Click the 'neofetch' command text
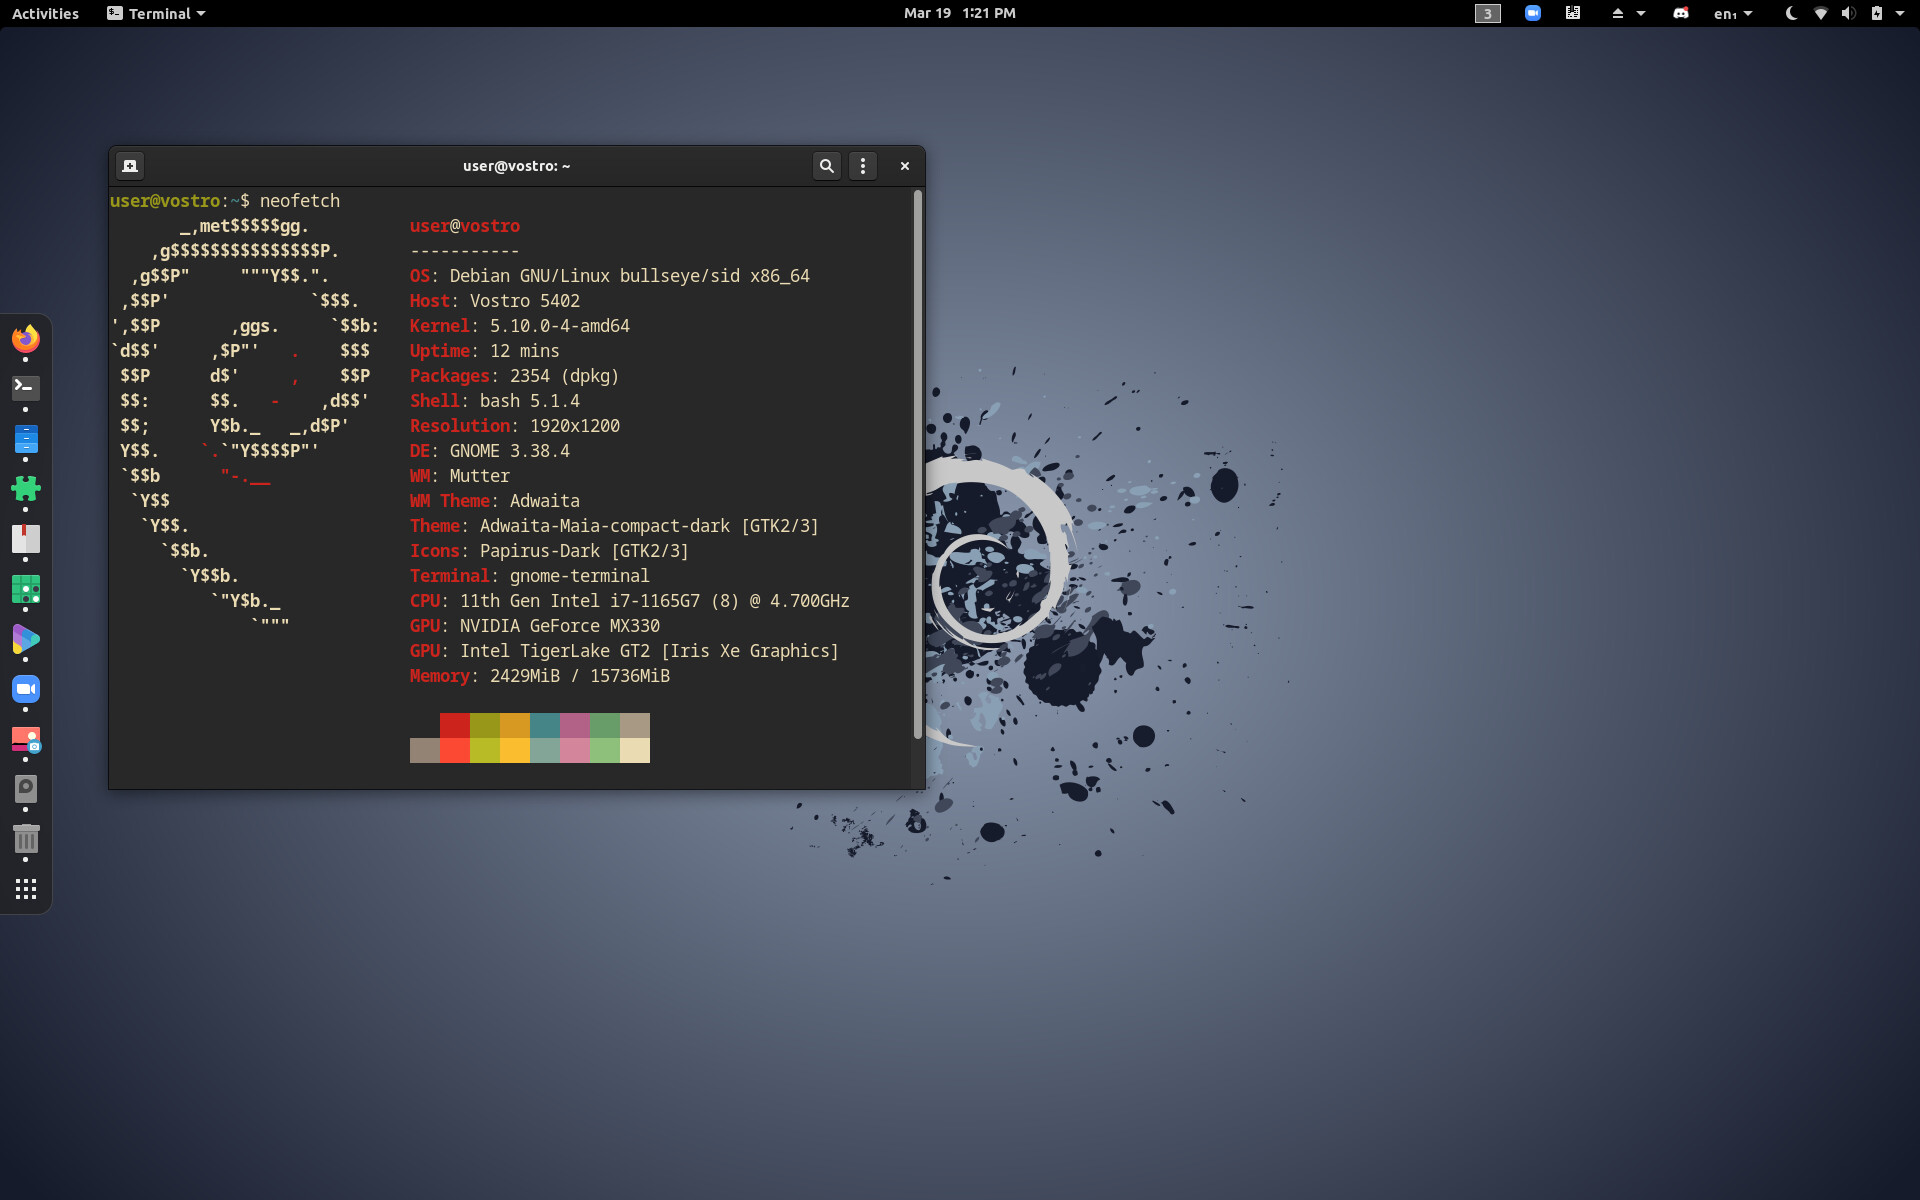 click(300, 201)
